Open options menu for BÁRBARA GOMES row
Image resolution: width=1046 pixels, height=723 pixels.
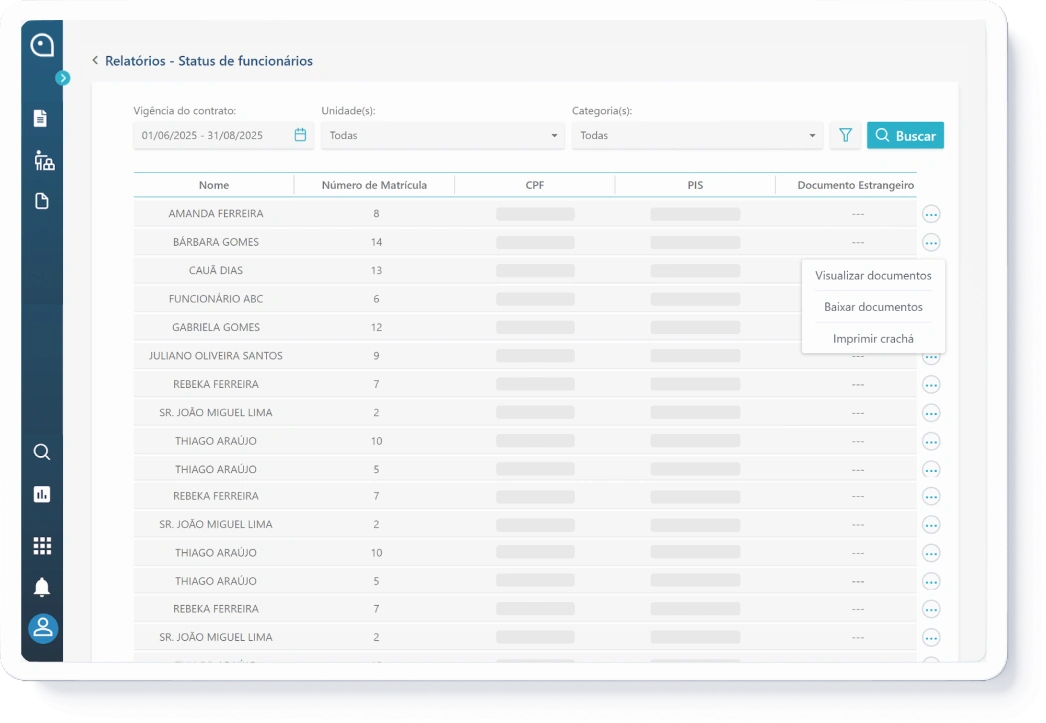click(931, 242)
